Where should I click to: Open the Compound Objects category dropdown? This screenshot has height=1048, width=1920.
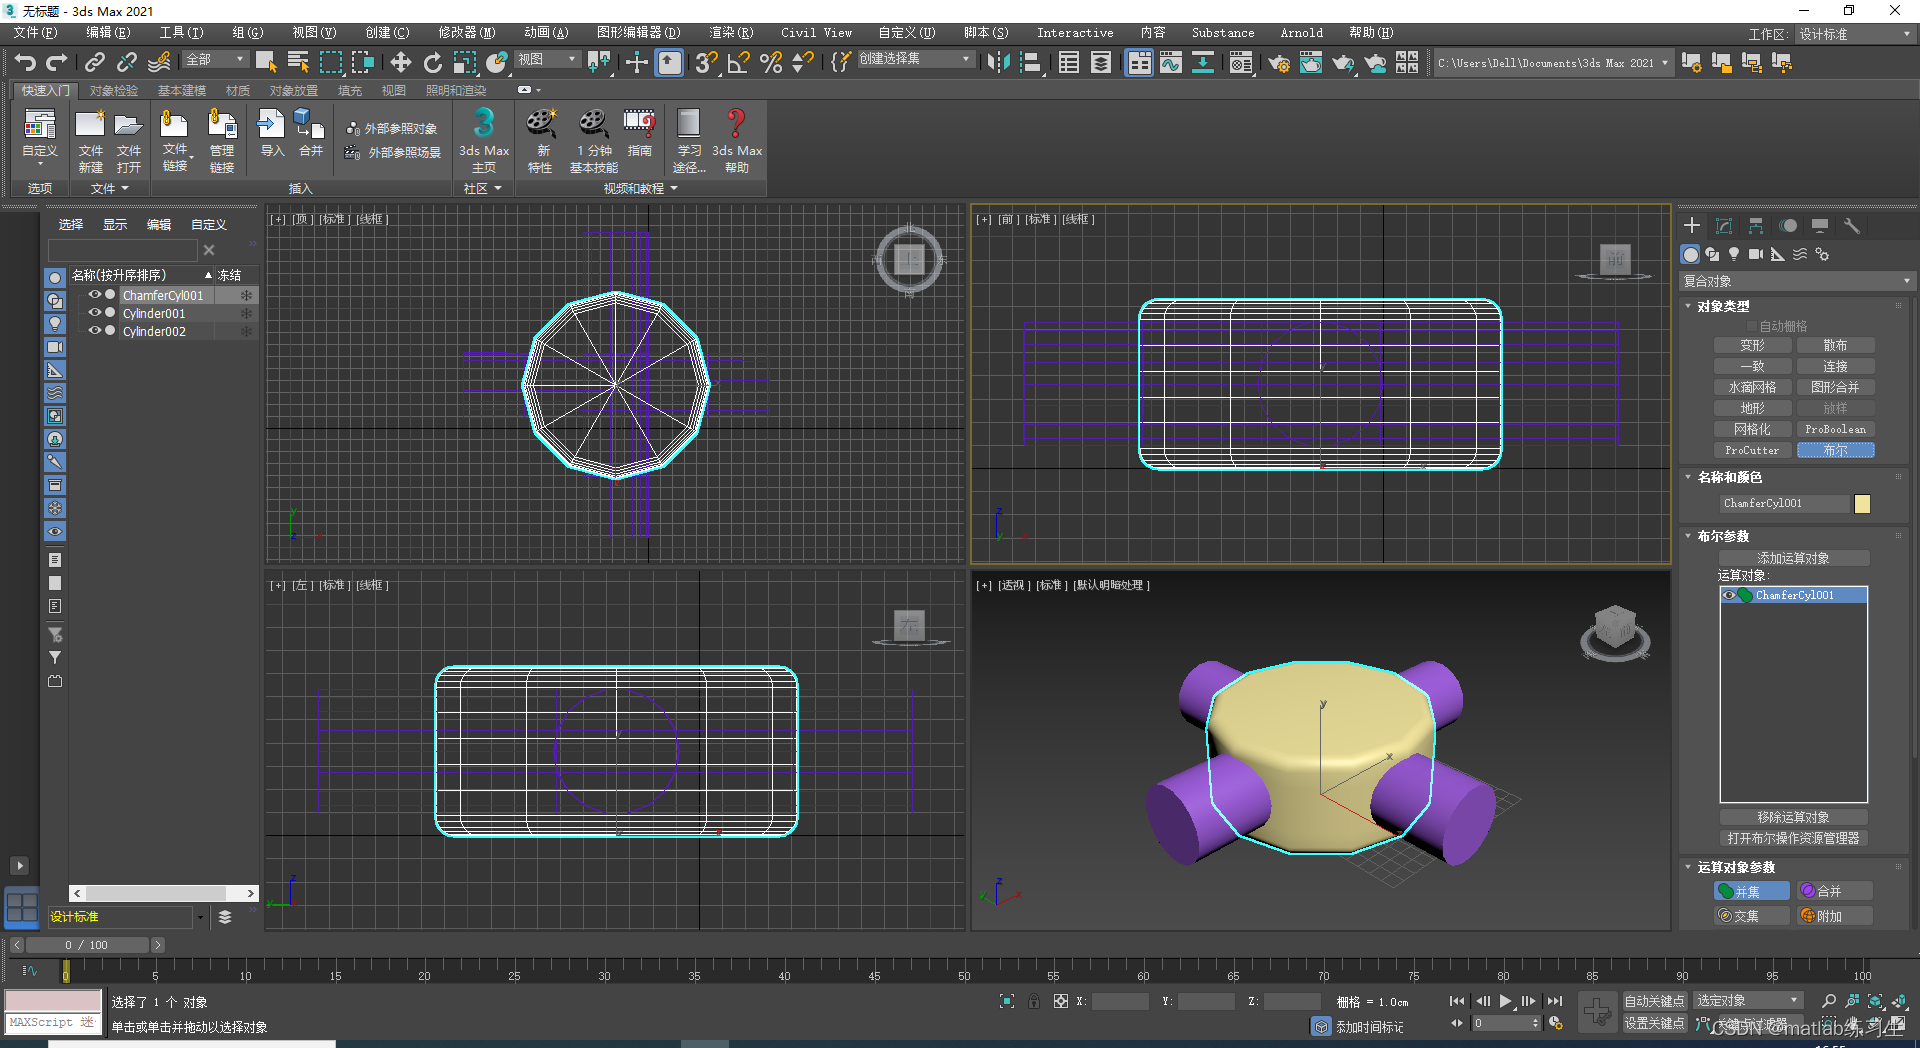1796,281
